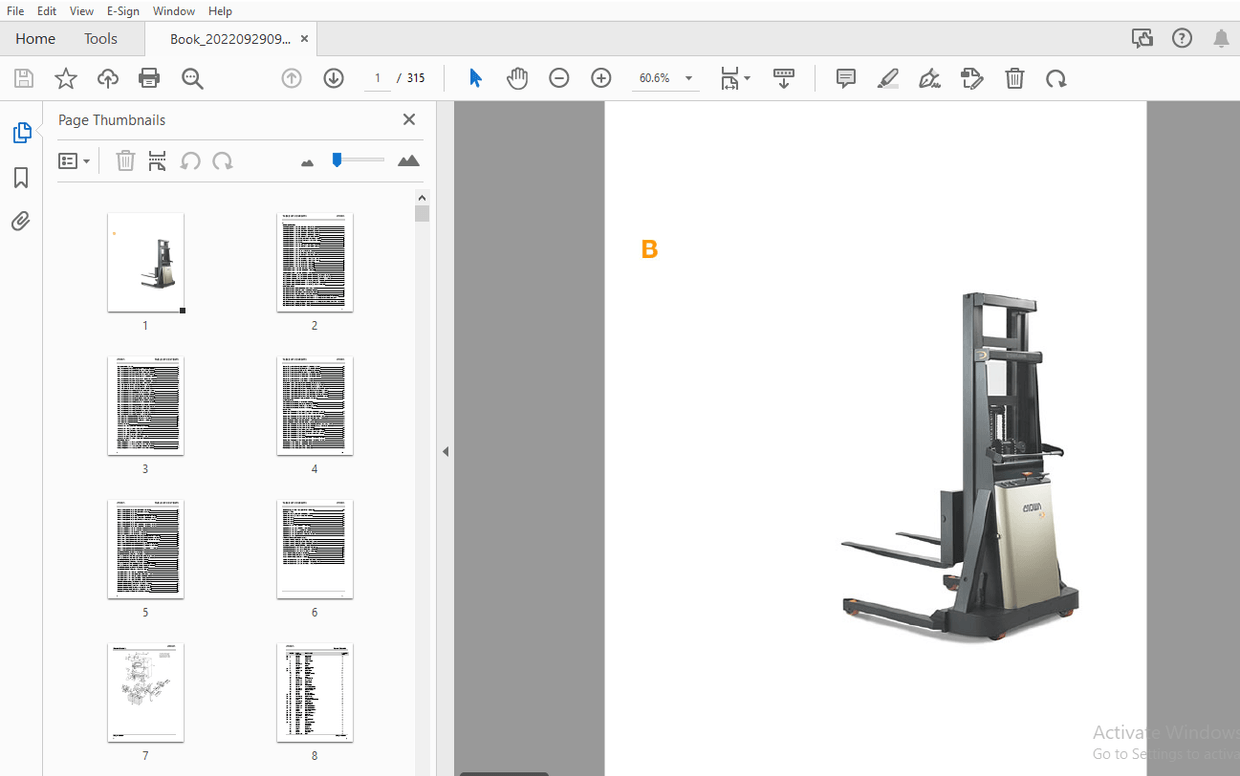Enable the Selection arrow tool

[x=476, y=77]
